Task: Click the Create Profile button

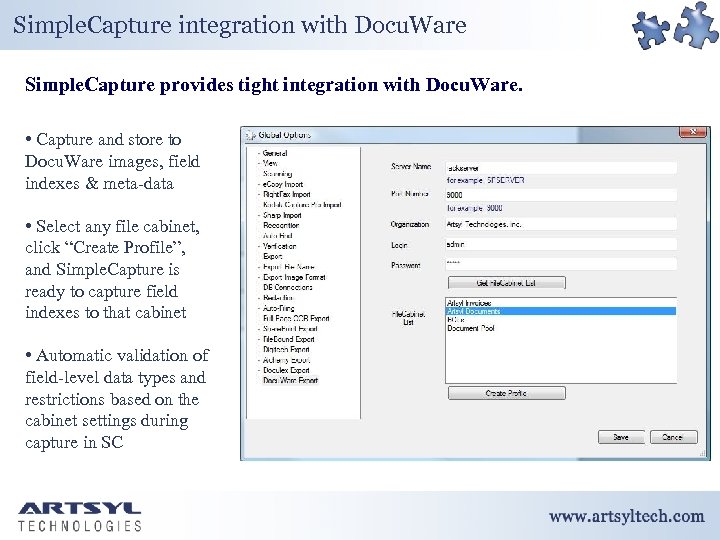Action: coord(506,393)
